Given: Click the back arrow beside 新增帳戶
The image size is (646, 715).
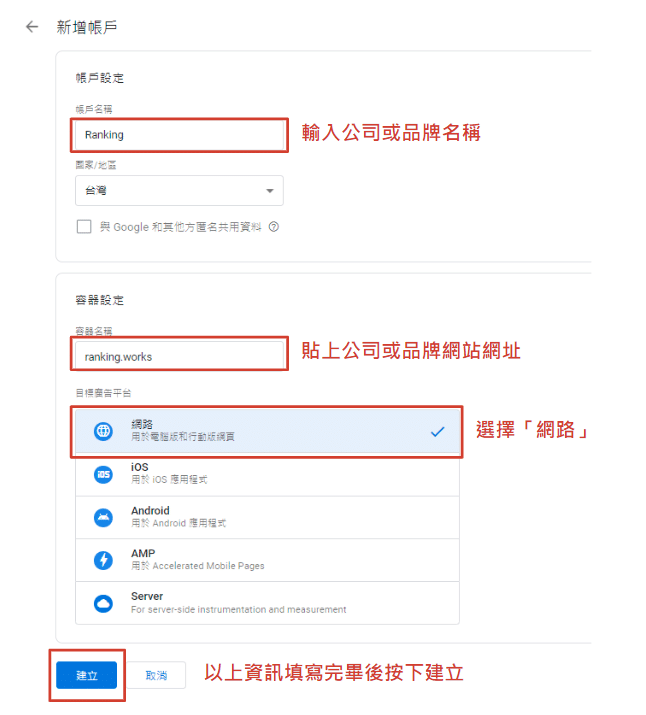Looking at the screenshot, I should [x=32, y=27].
